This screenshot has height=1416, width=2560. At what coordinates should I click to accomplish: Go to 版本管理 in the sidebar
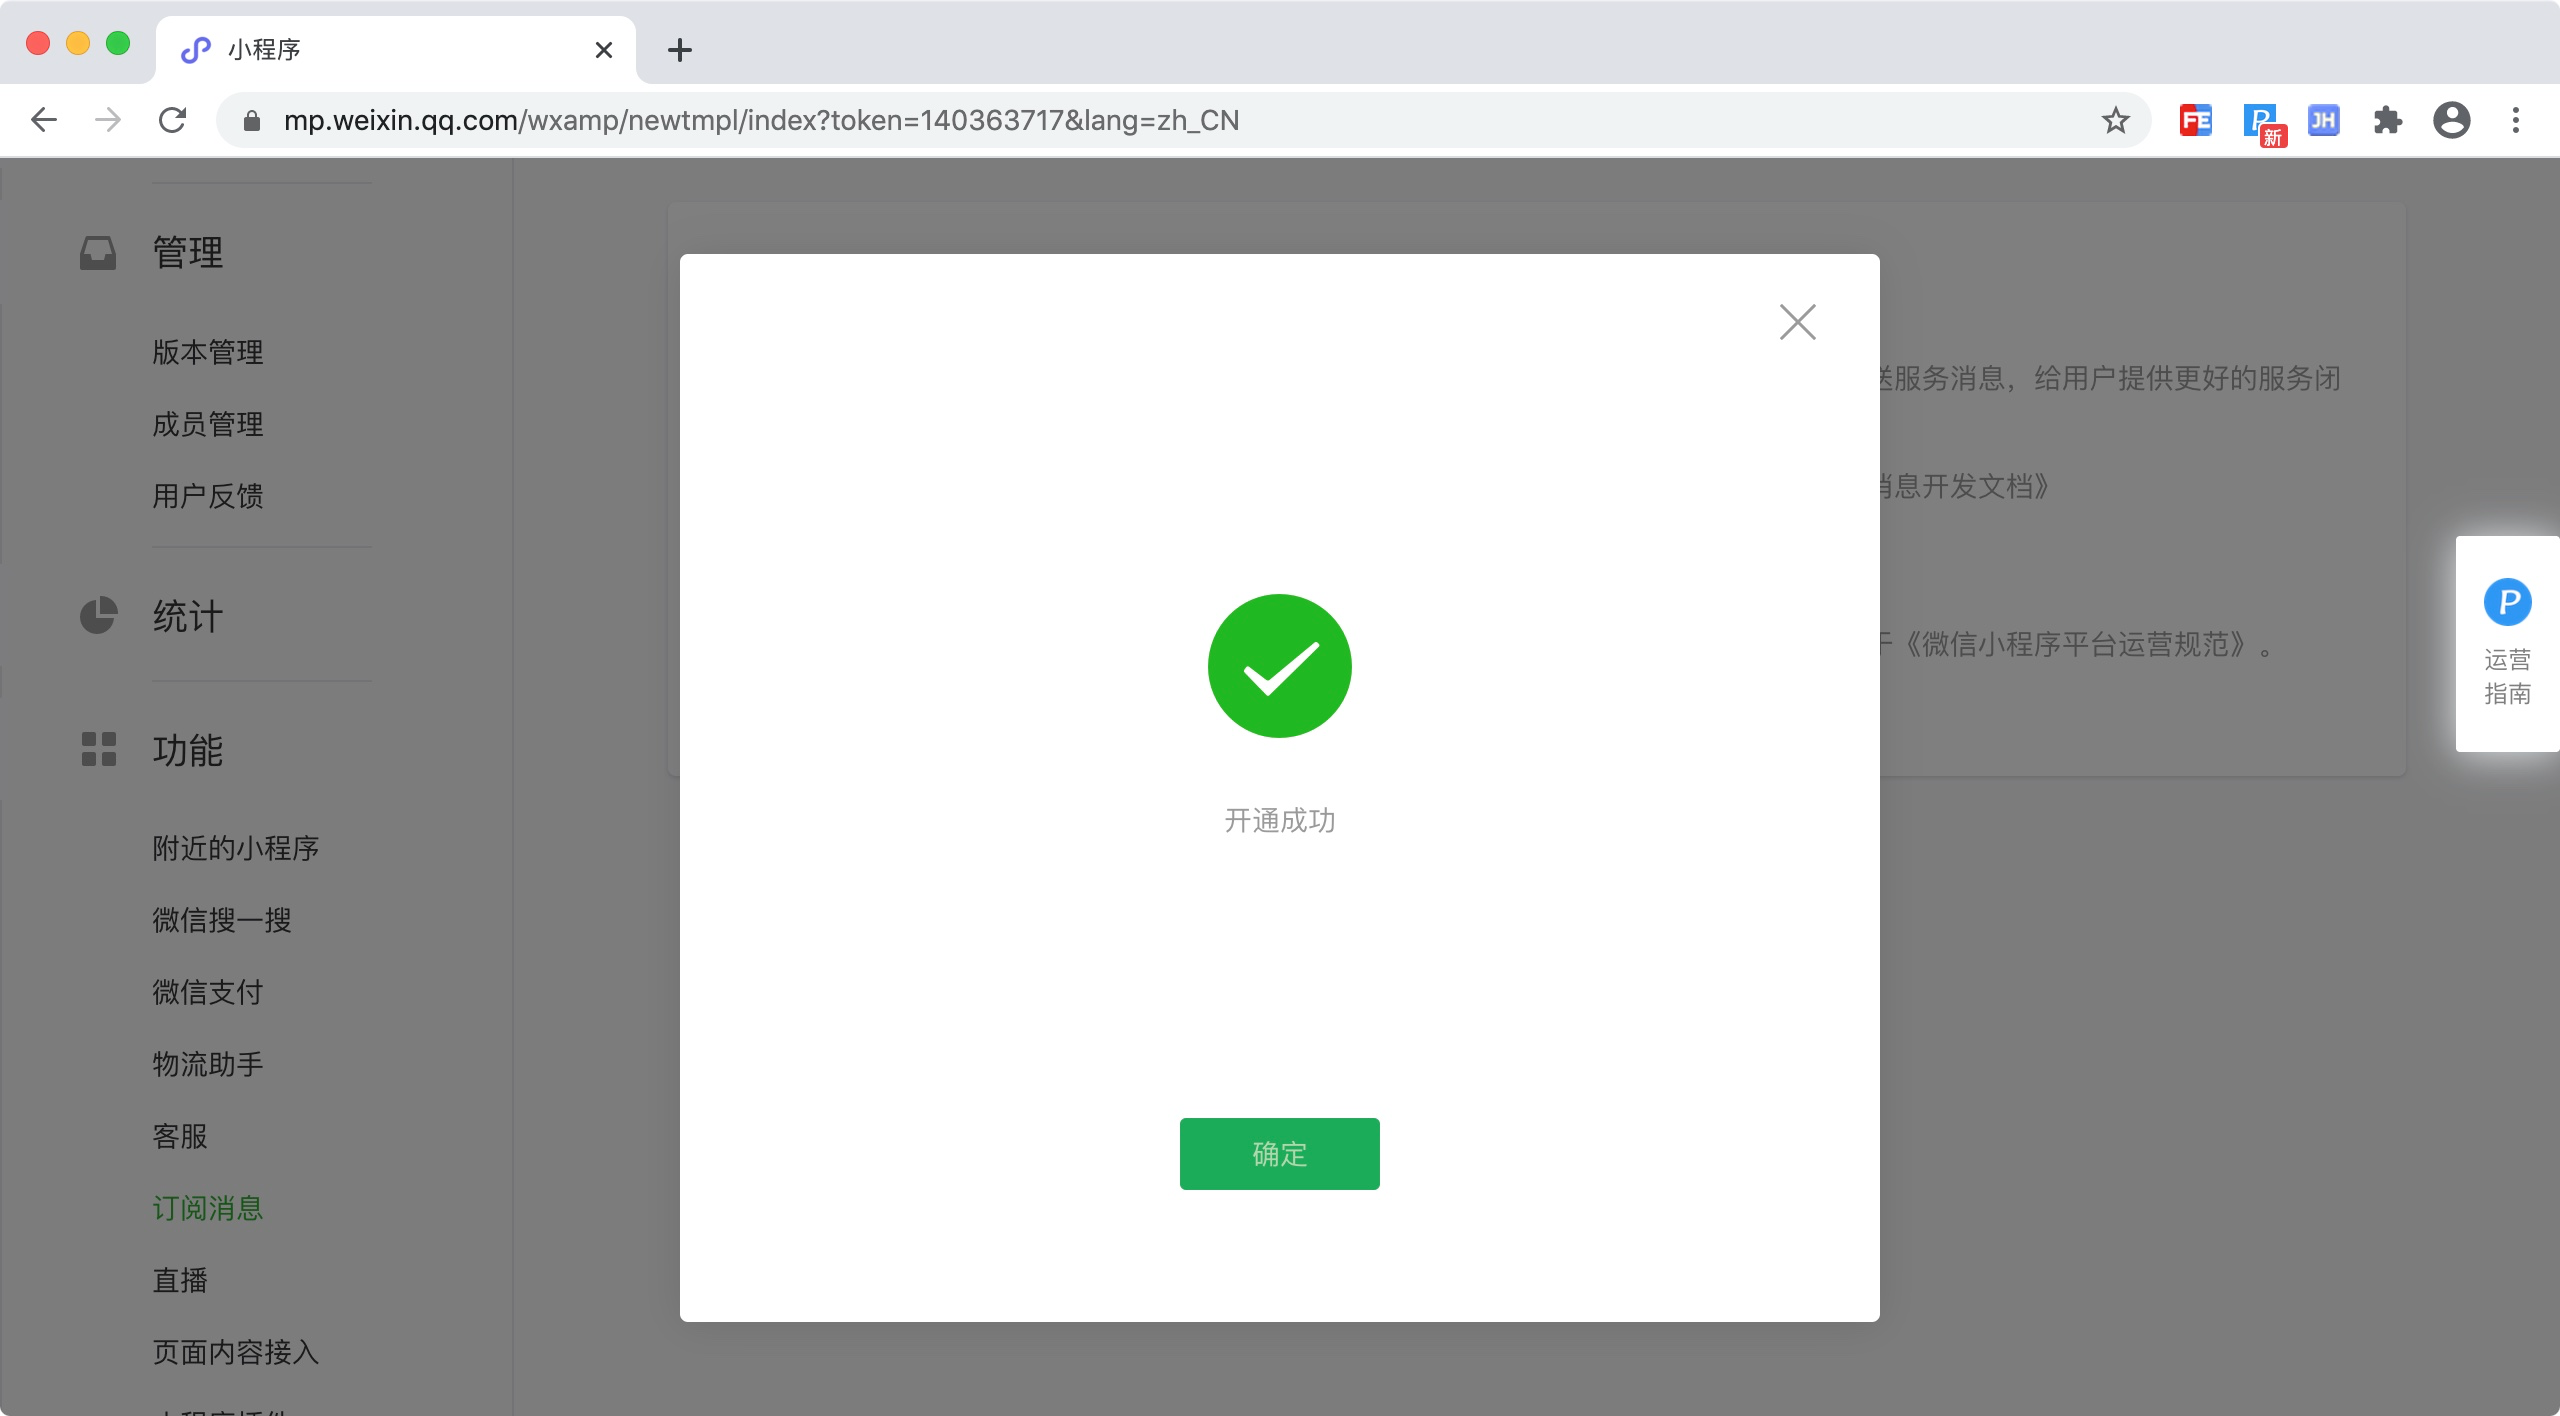click(x=207, y=352)
